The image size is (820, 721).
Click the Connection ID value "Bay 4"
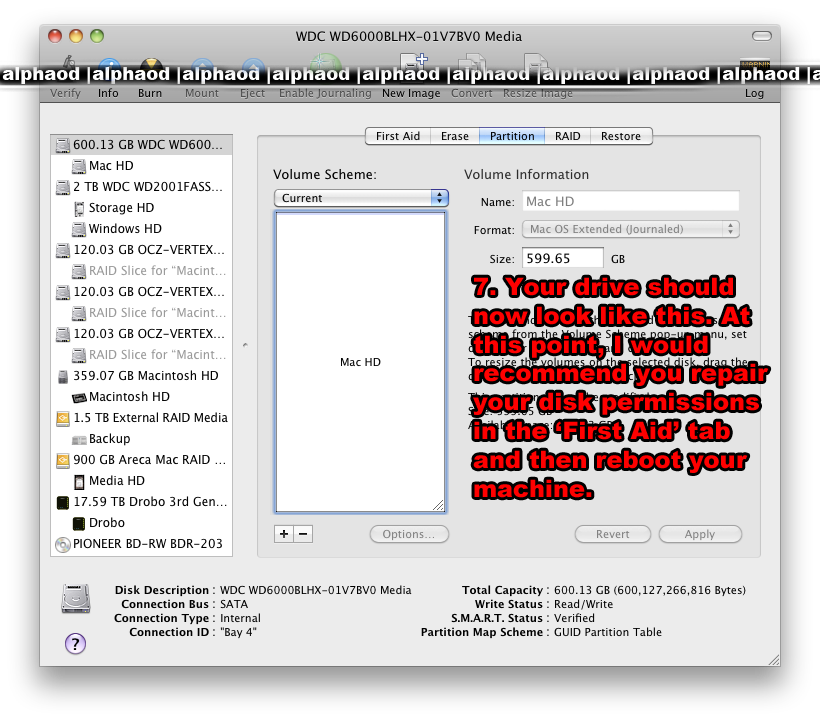coord(238,632)
